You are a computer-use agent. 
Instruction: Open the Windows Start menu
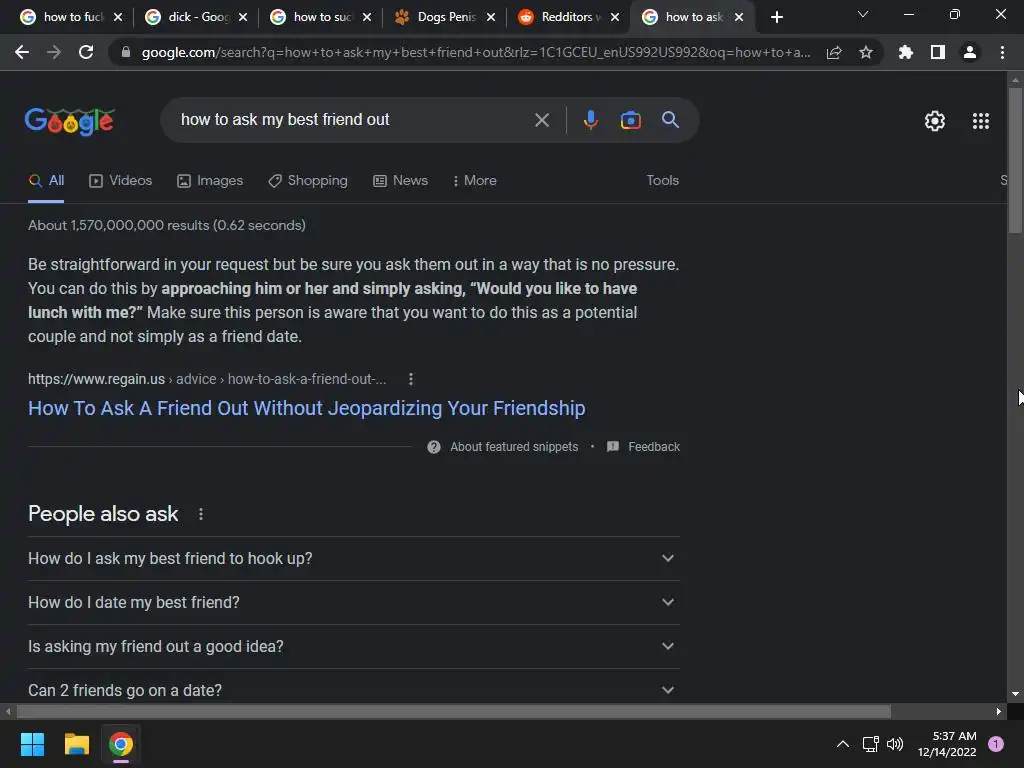pyautogui.click(x=32, y=744)
